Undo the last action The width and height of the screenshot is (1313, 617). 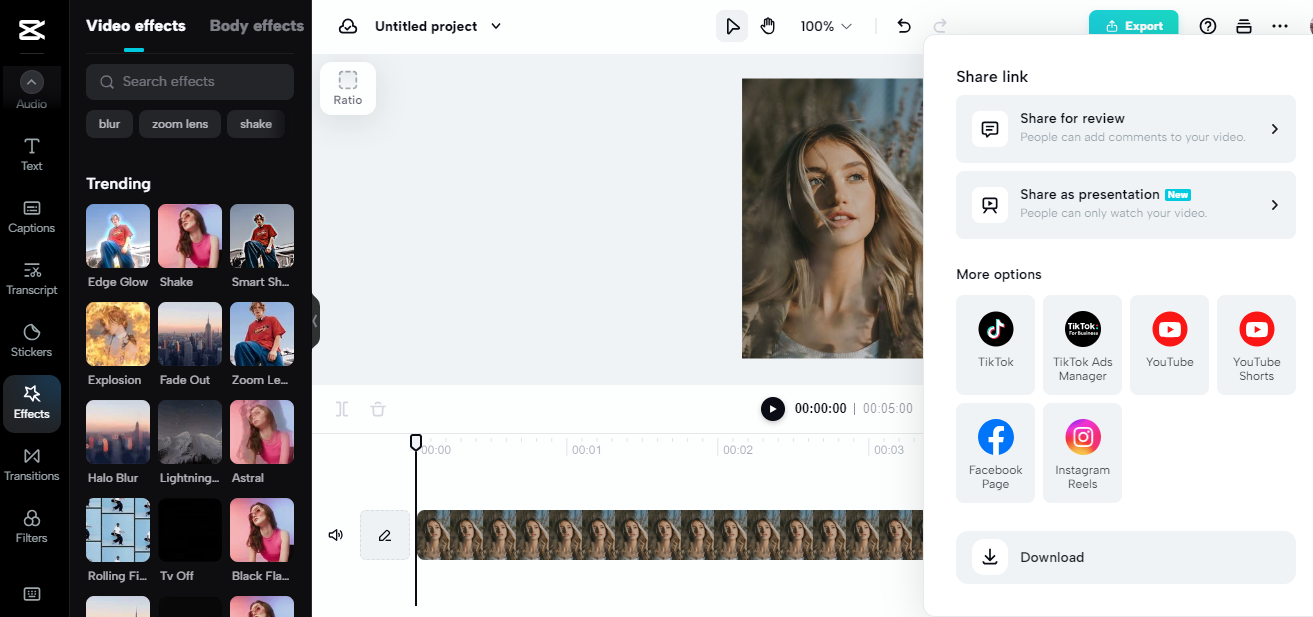coord(904,26)
